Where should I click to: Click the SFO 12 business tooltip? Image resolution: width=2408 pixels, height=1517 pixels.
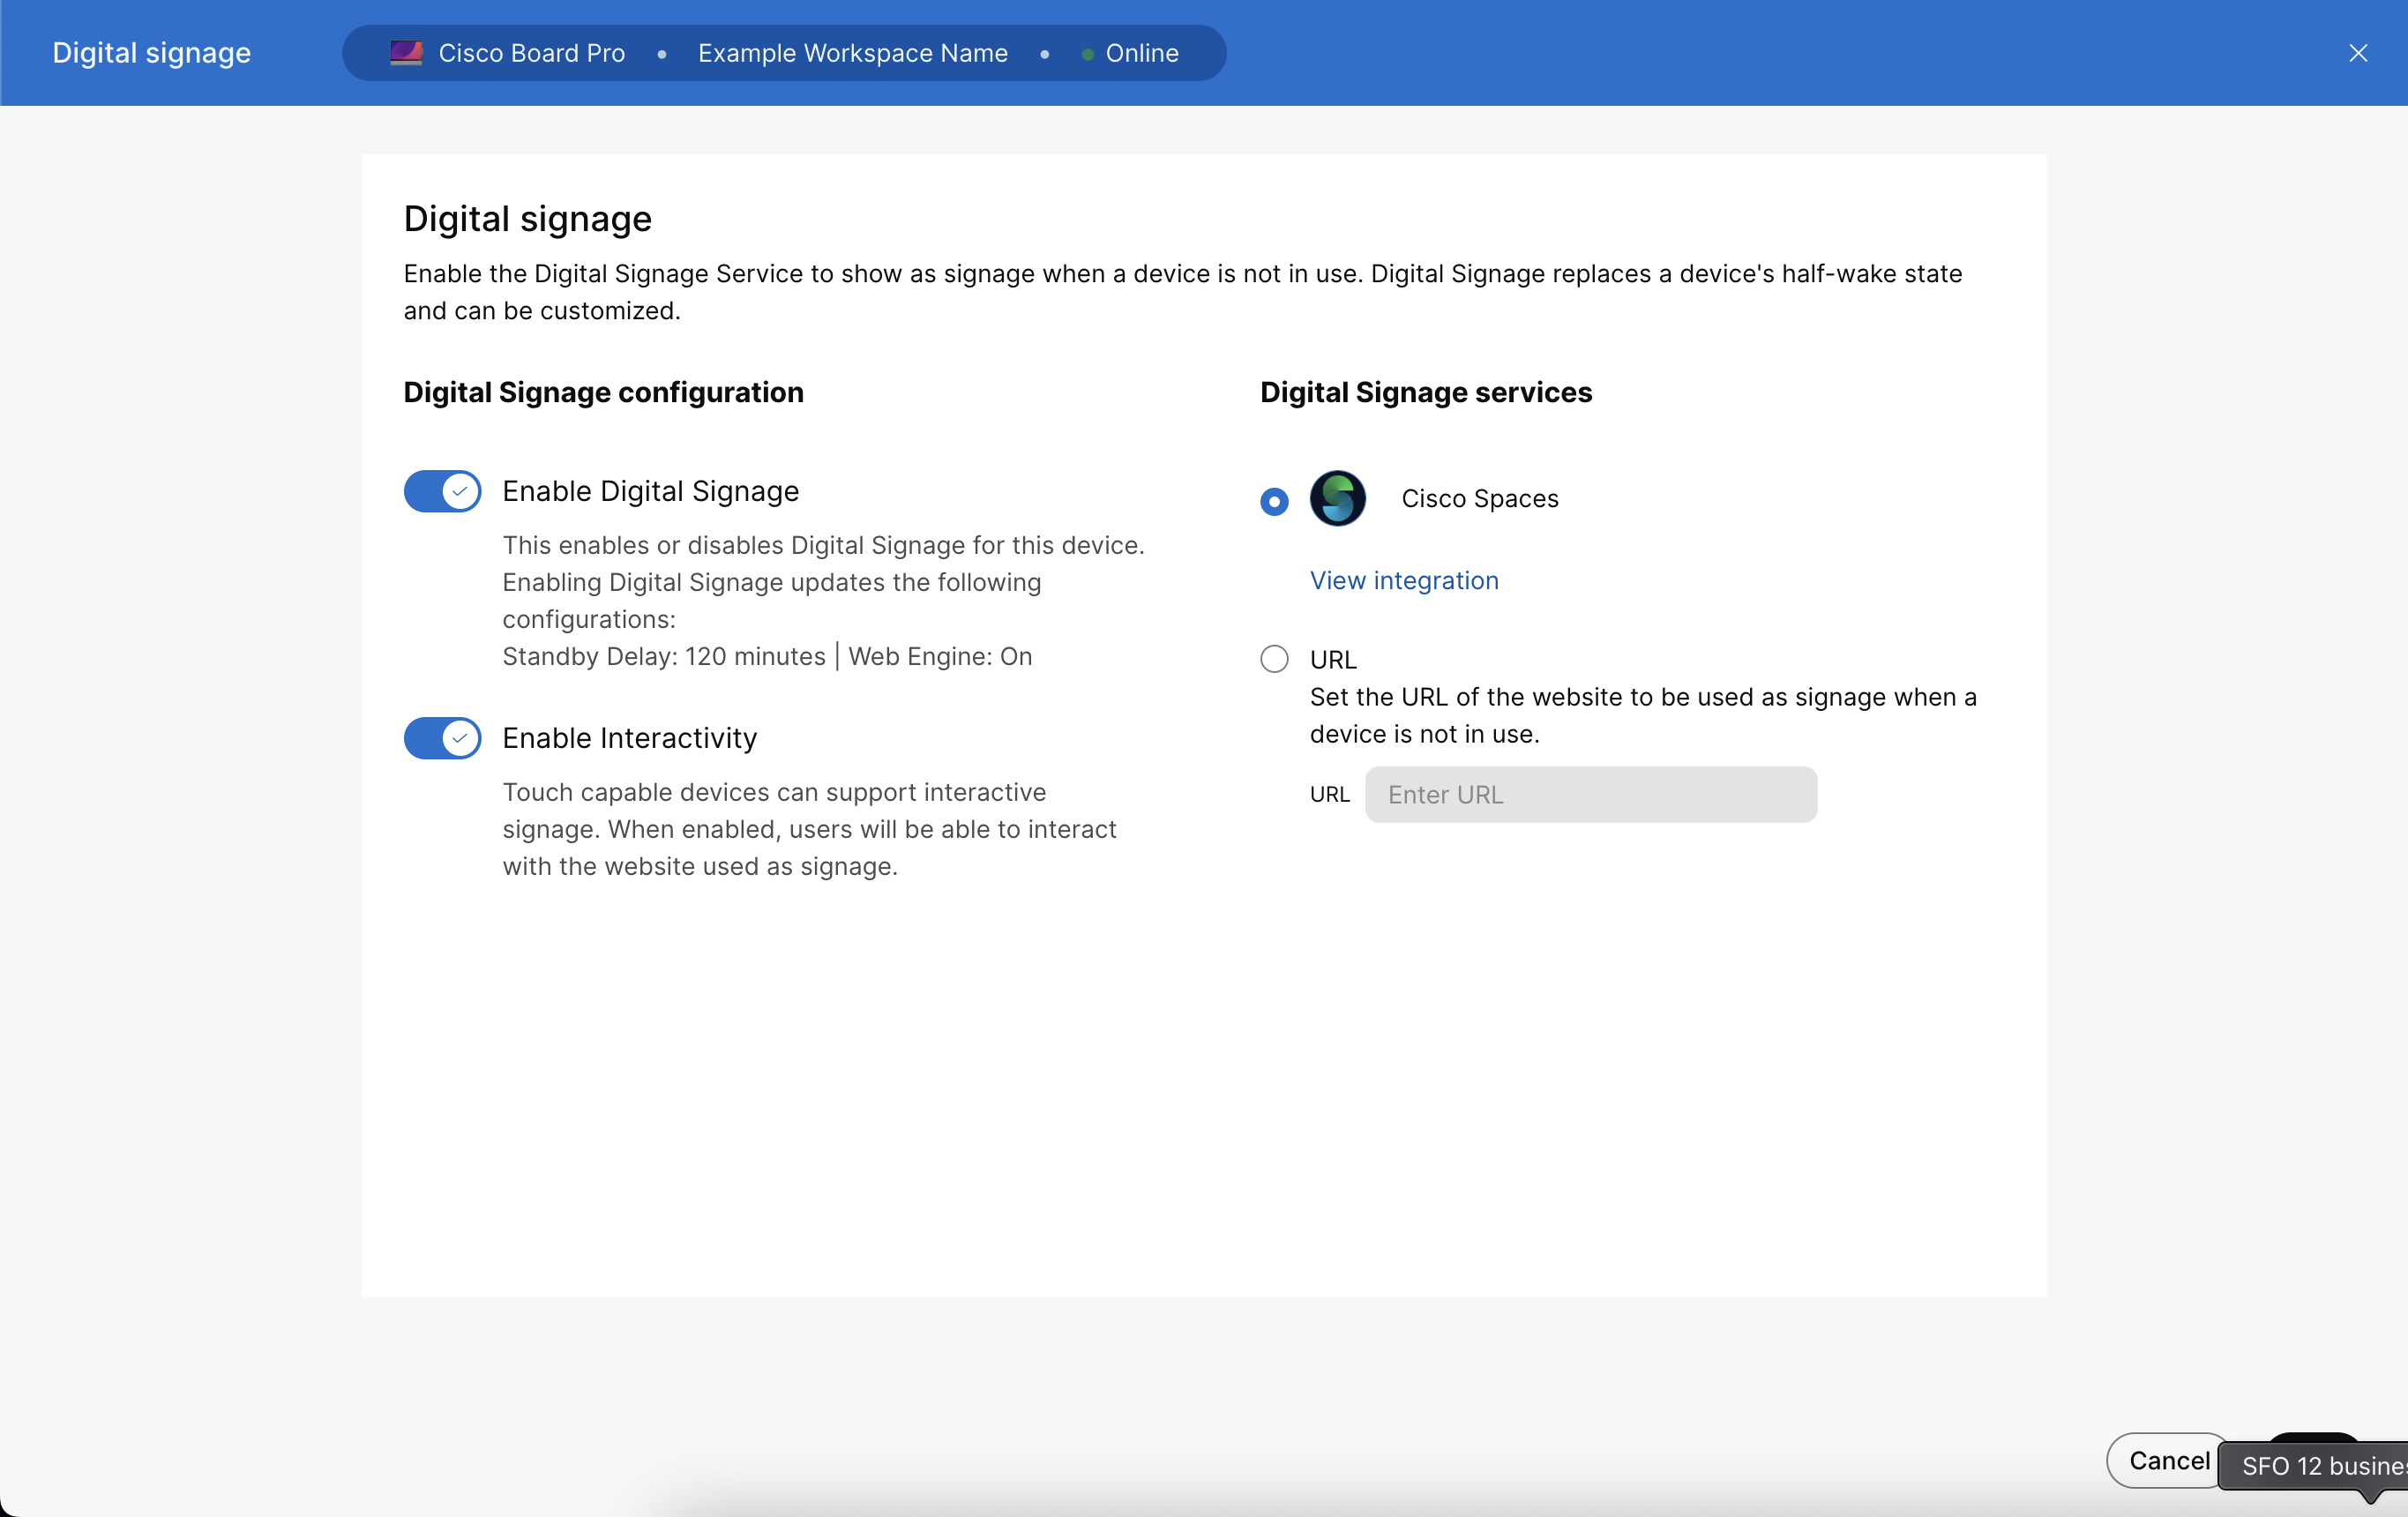(x=2320, y=1465)
